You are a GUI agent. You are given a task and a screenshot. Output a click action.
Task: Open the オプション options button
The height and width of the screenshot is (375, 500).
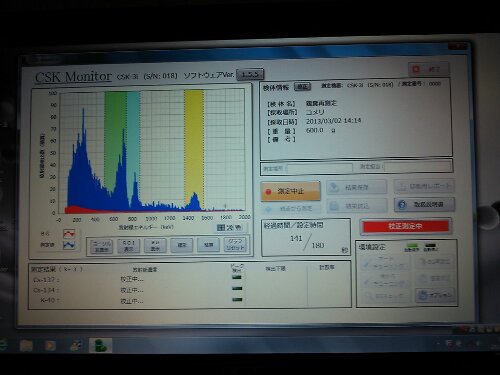pos(436,295)
